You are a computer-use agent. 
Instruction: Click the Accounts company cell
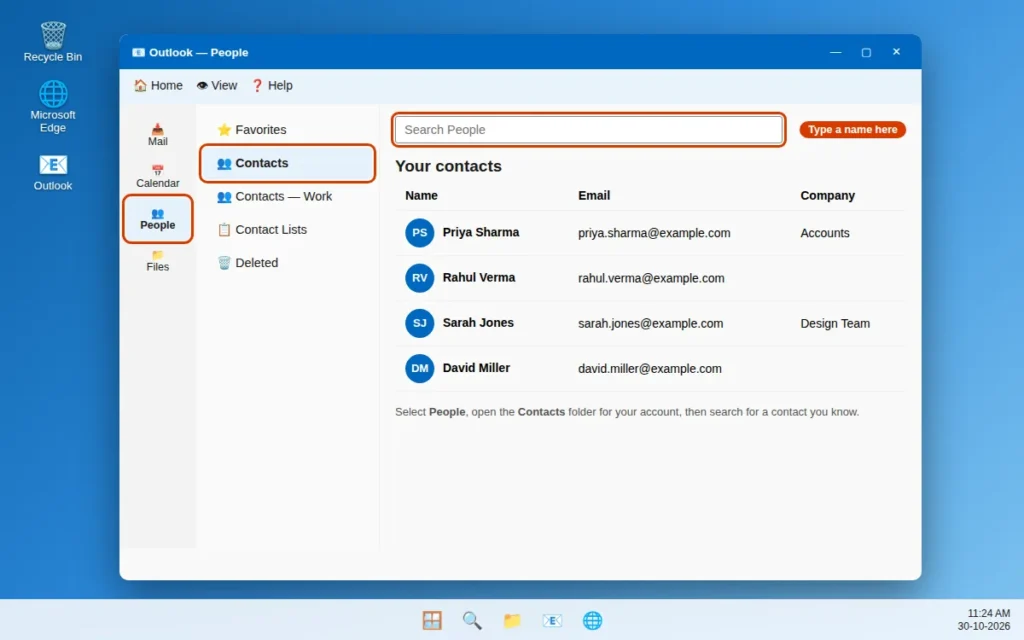[825, 233]
